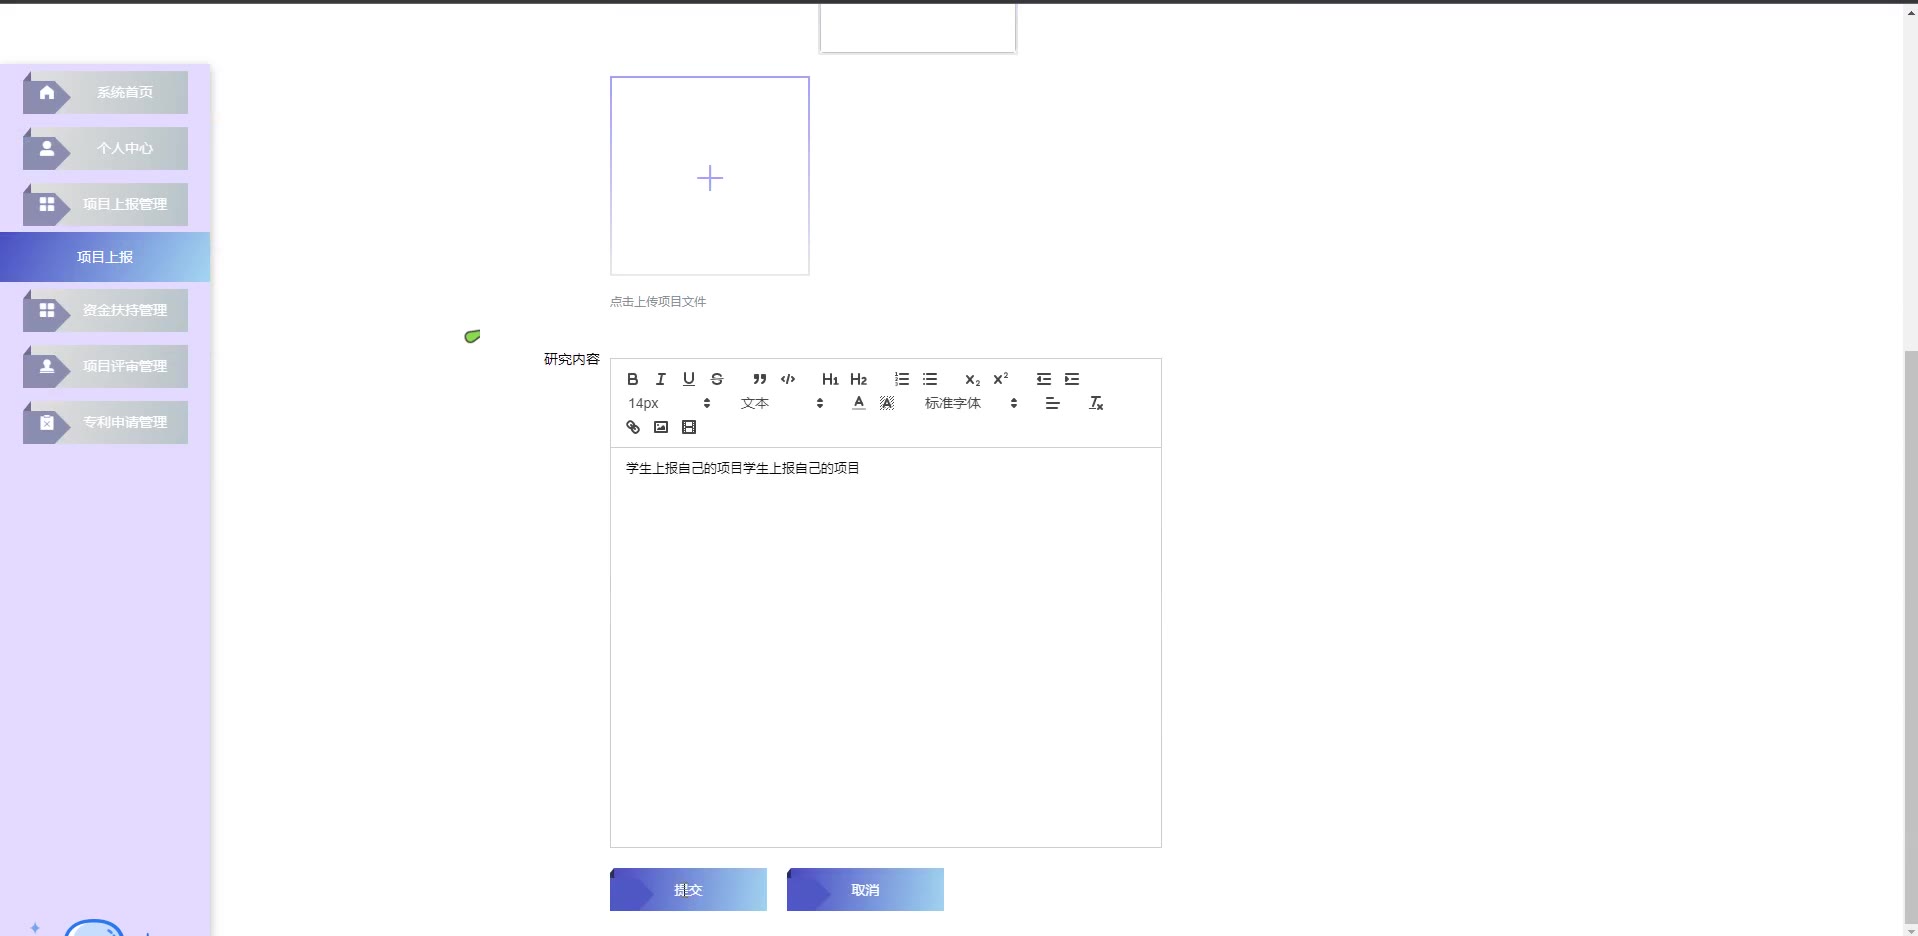Insert a video into editor

(689, 427)
